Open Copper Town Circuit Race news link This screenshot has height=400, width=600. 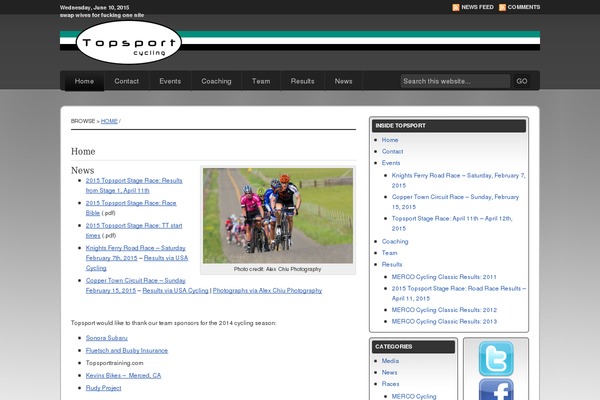click(135, 285)
